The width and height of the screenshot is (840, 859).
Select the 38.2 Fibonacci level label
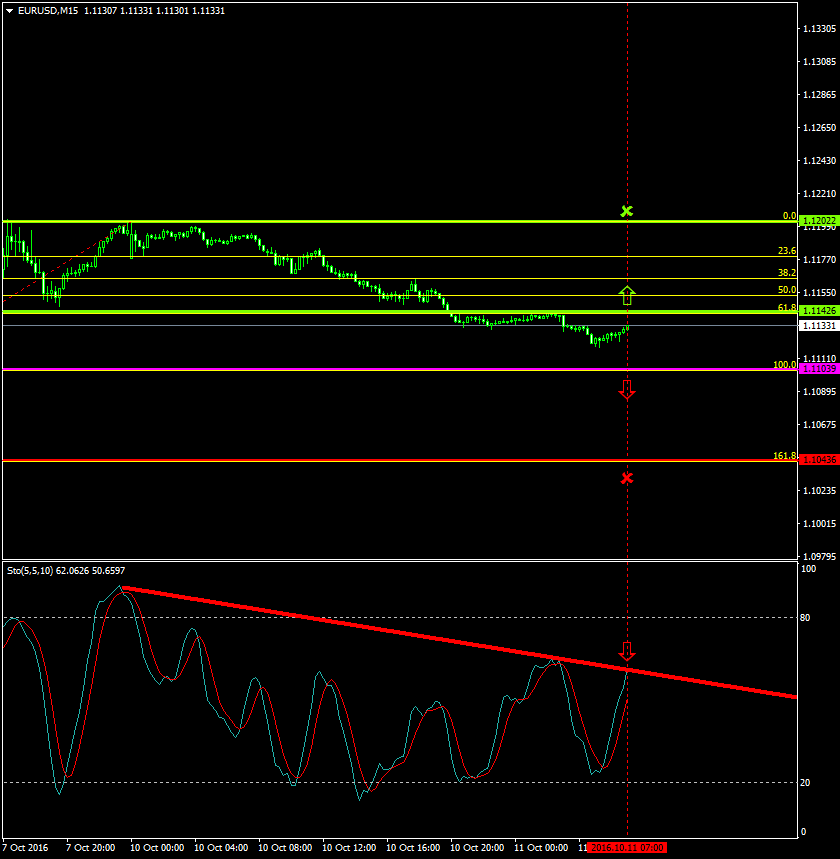click(x=786, y=273)
